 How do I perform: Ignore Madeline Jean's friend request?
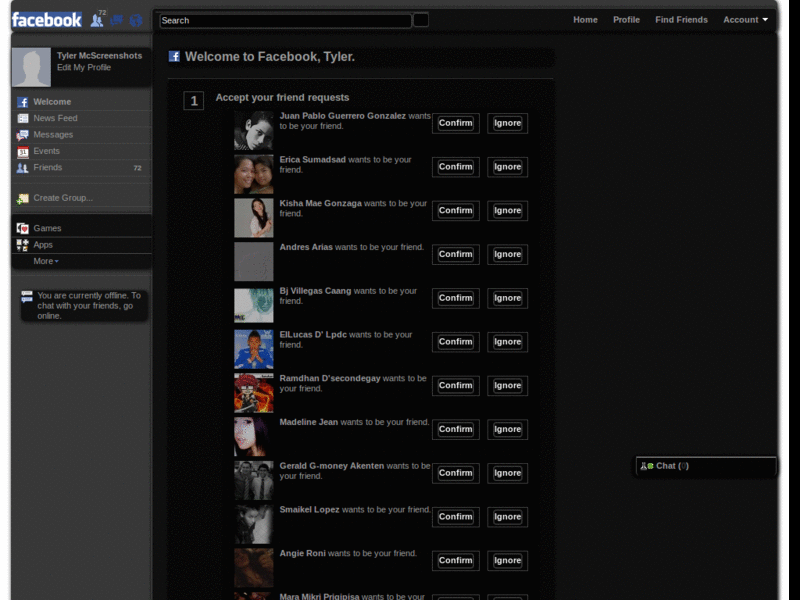pyautogui.click(x=507, y=429)
